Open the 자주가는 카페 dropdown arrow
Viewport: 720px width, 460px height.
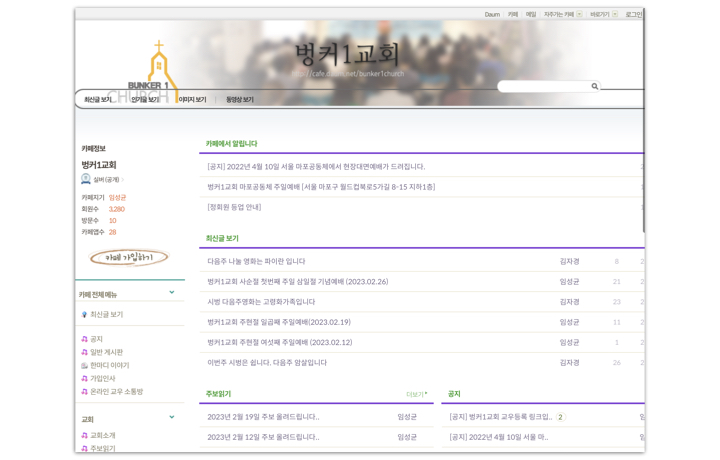pos(579,14)
